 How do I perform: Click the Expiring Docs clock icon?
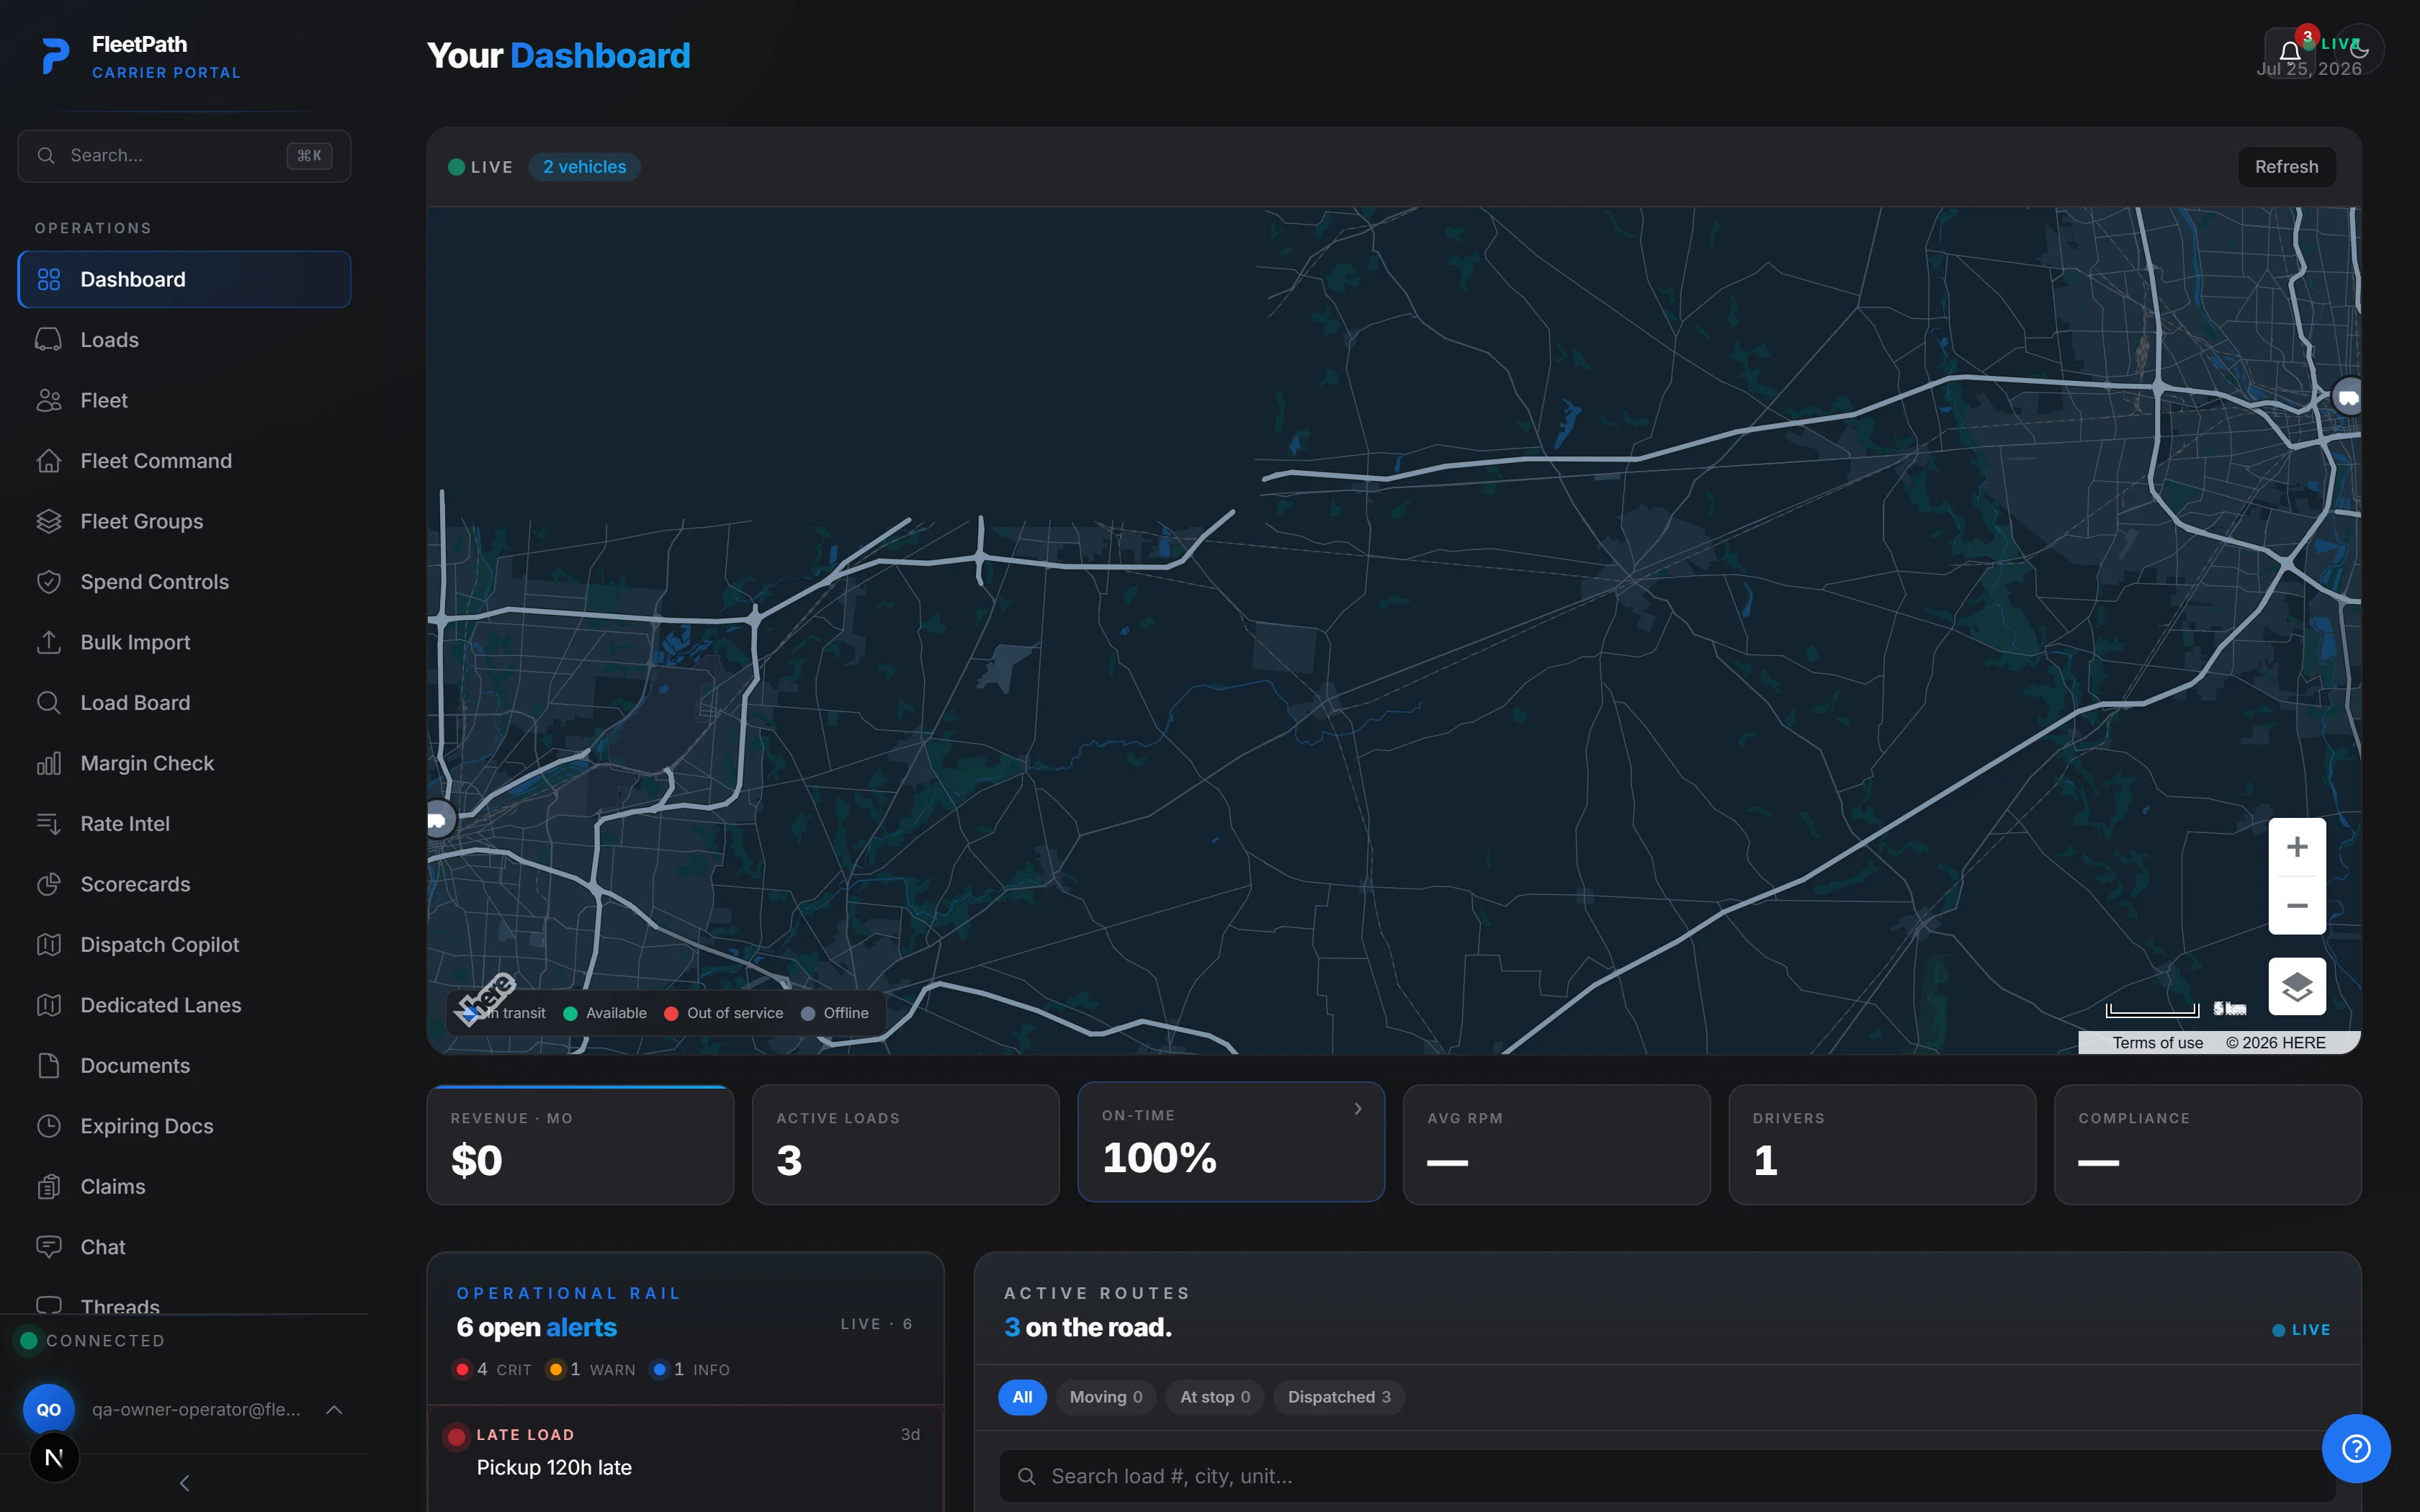[49, 1126]
